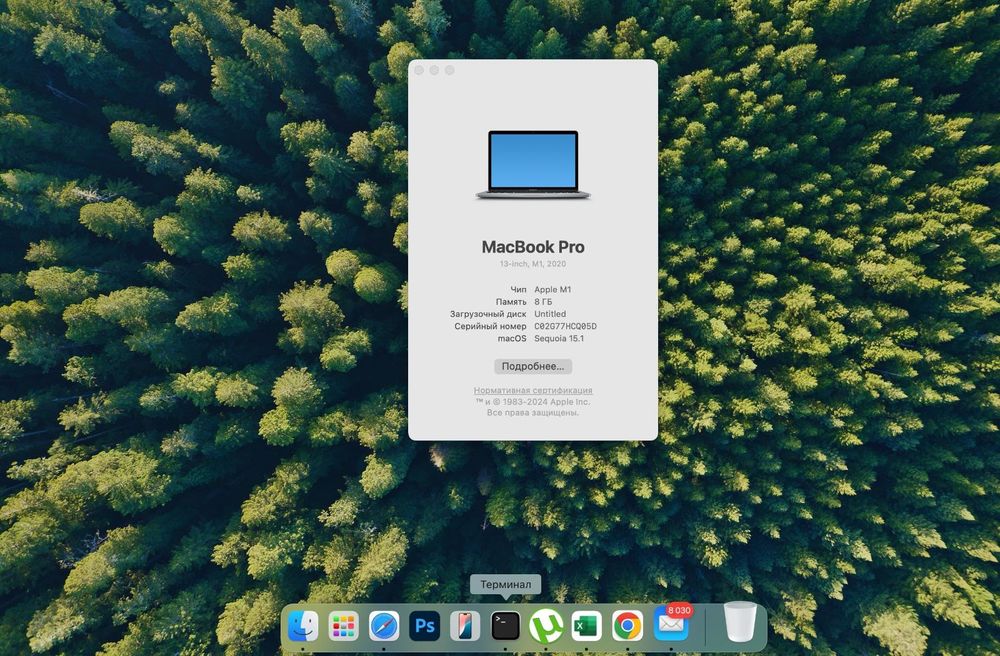Click the Подробнее... button

(533, 366)
